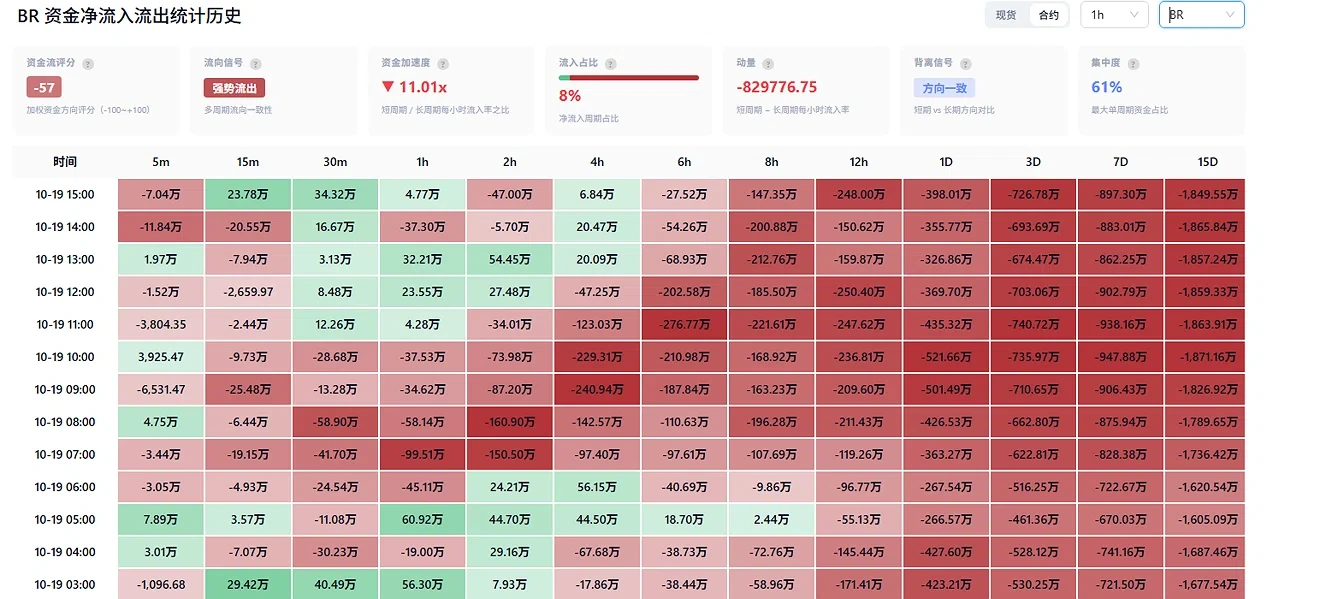Click the 56.15万 cell
1332x599 pixels.
(x=597, y=487)
